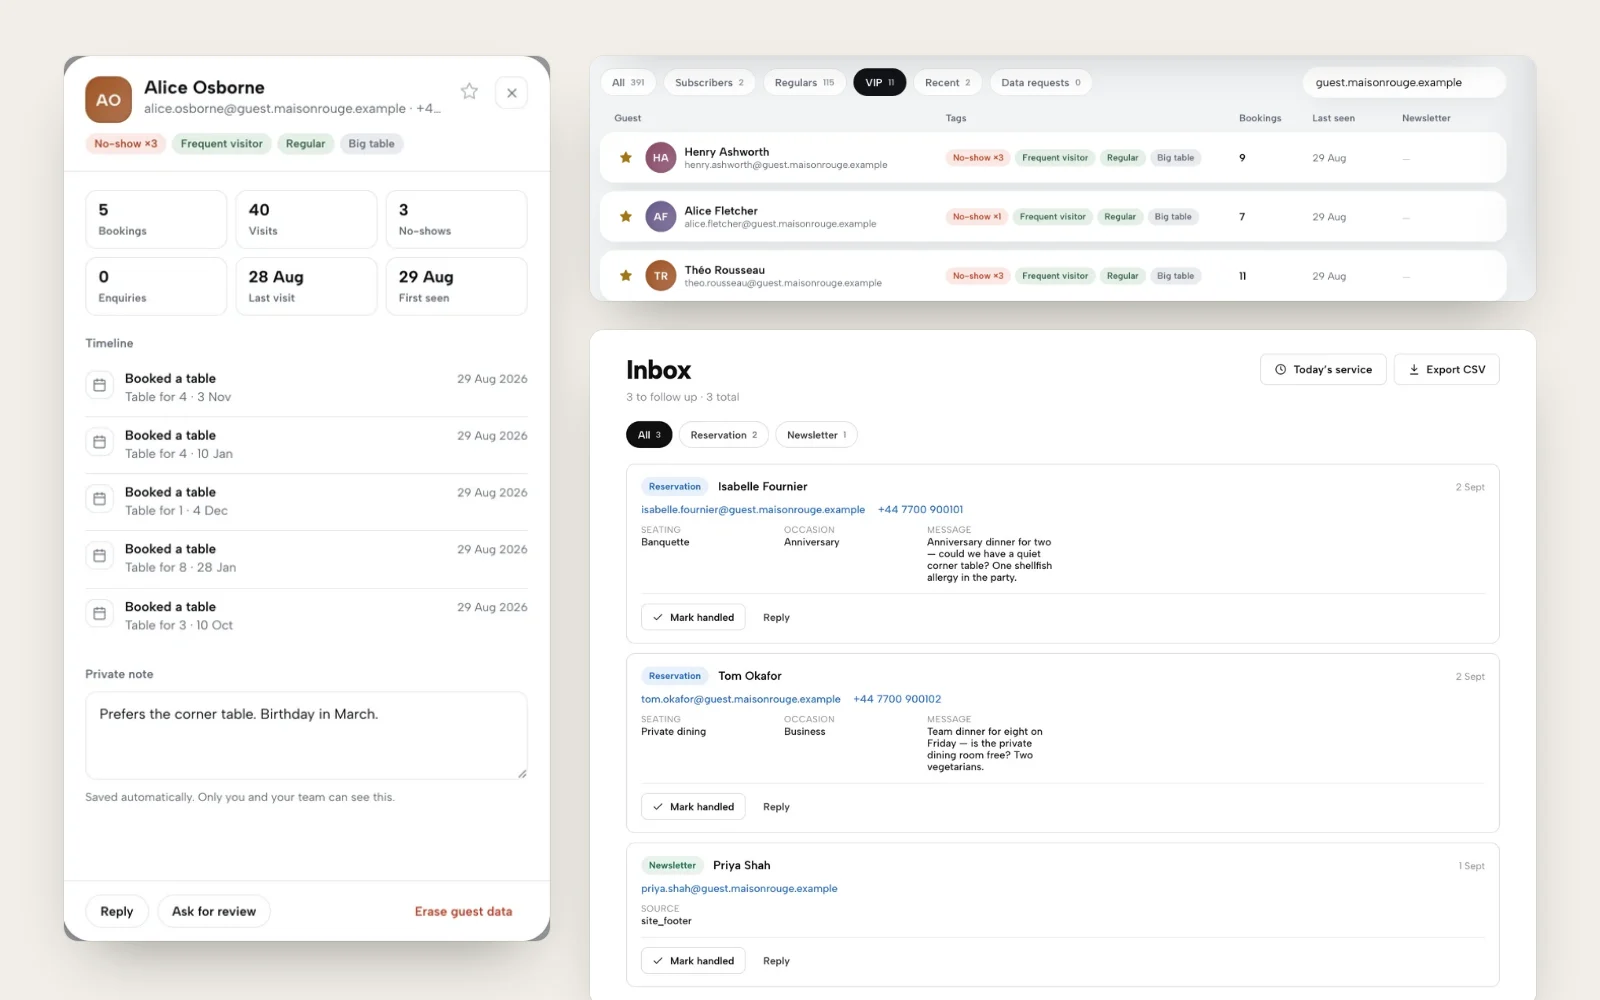Click calendar icon for 10 Jan booking
The height and width of the screenshot is (1000, 1600).
tap(99, 442)
